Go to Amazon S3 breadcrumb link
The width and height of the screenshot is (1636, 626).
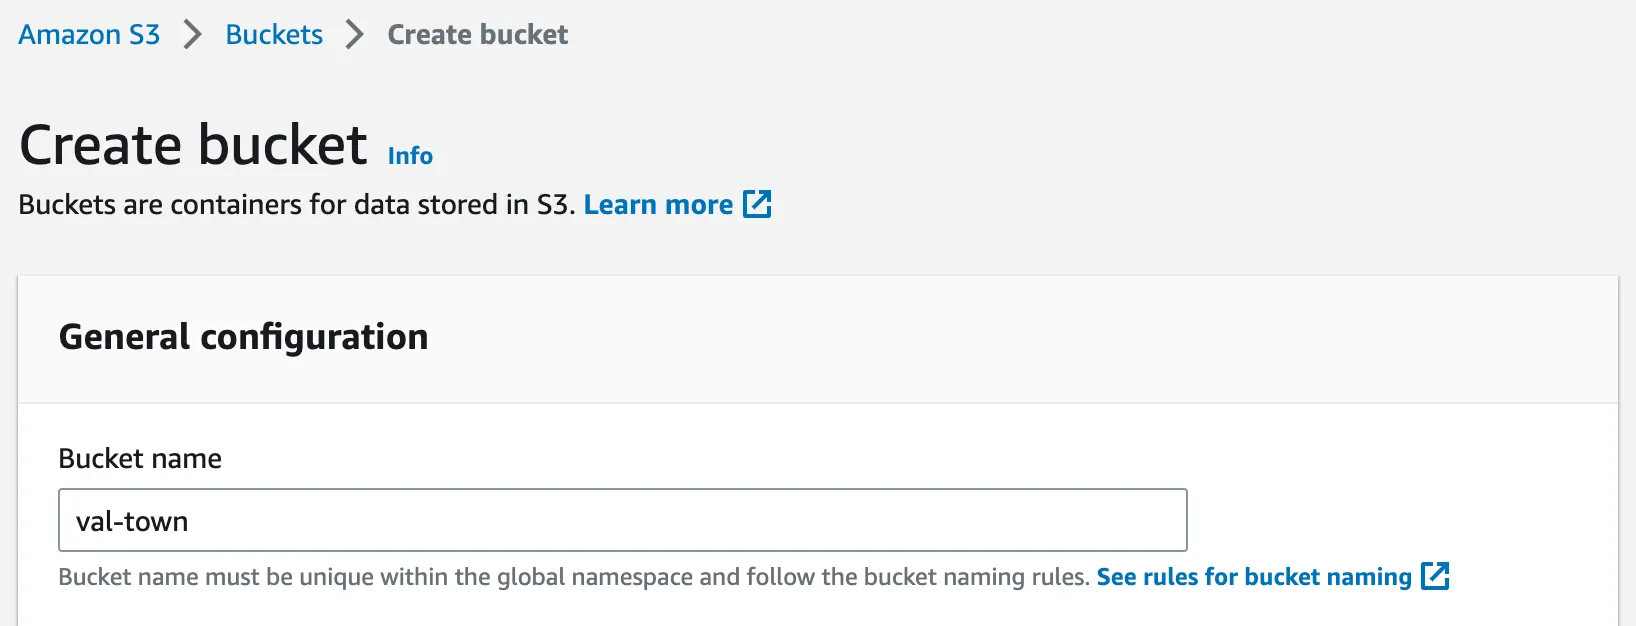[89, 35]
